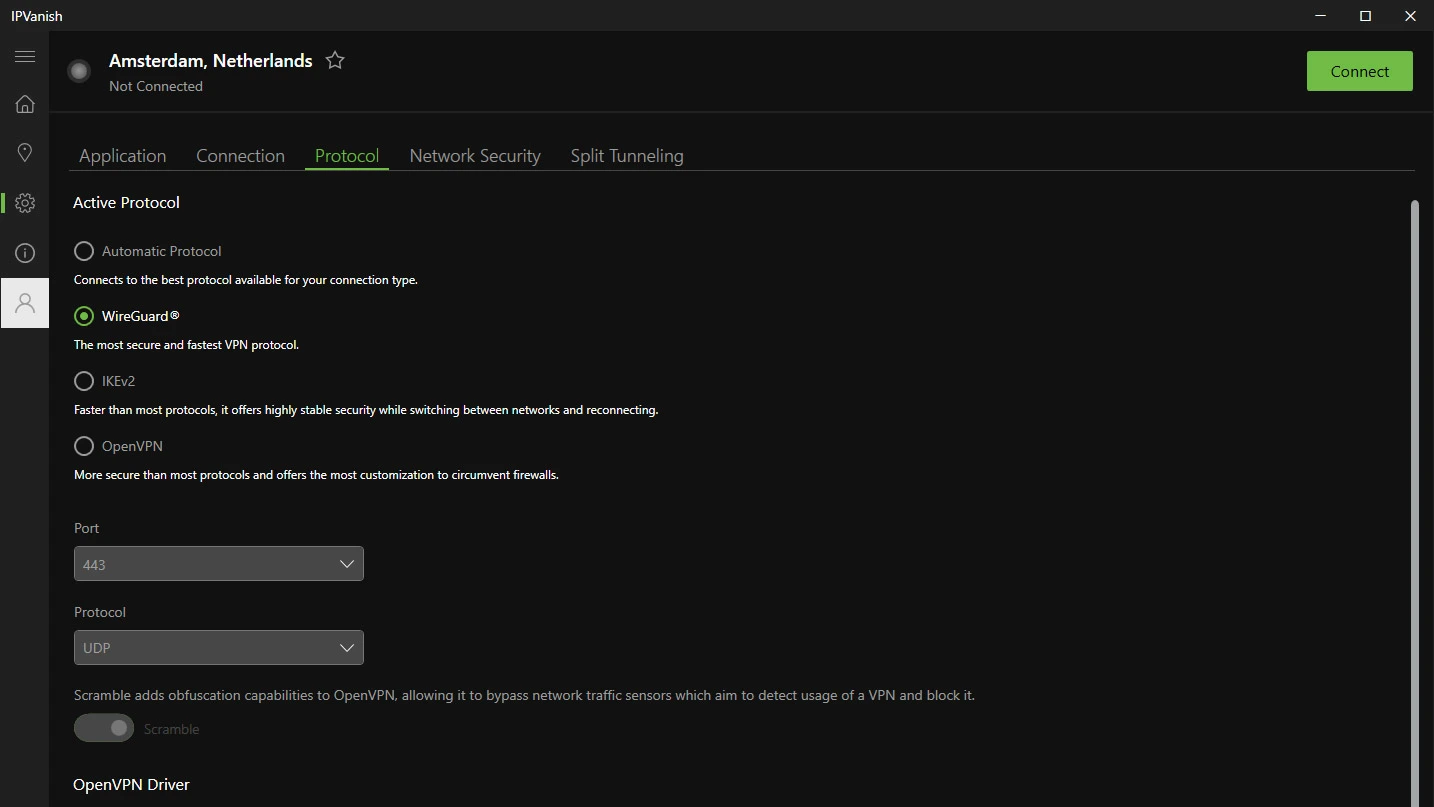Open the Settings gear icon

tap(25, 203)
